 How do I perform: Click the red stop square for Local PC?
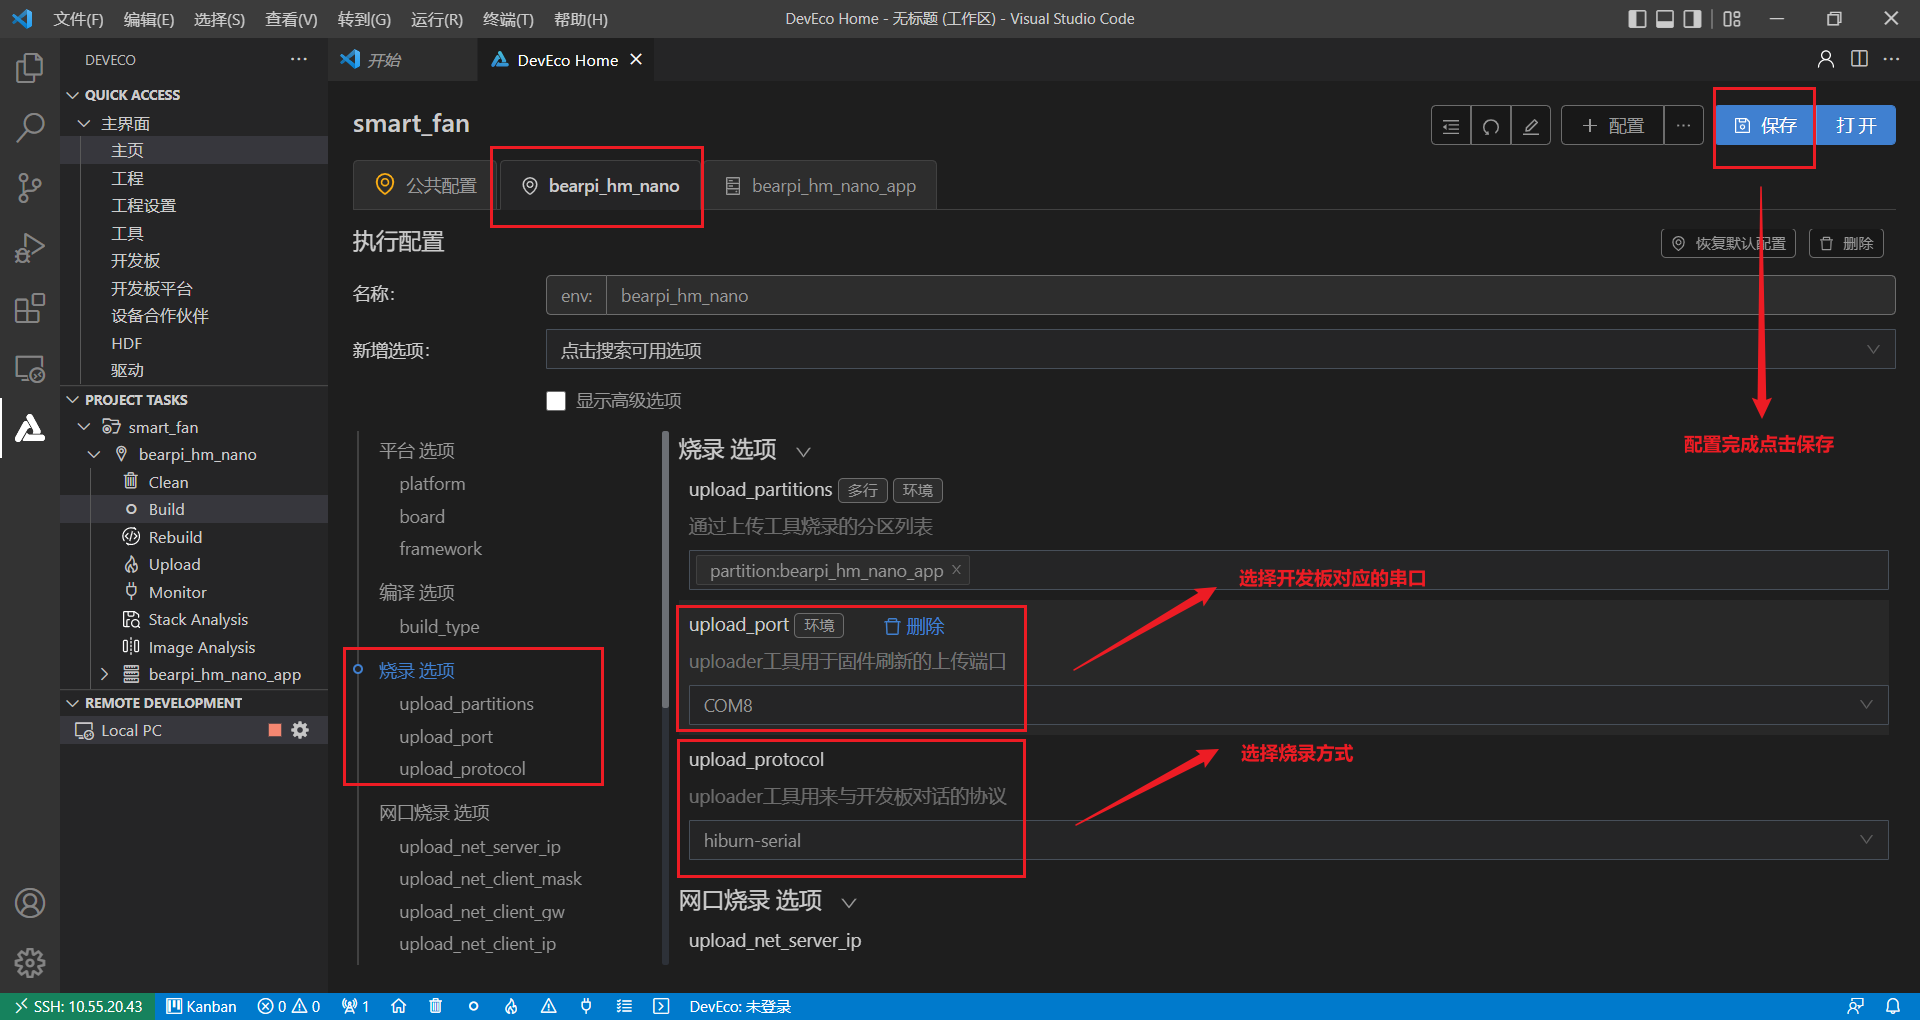275,730
